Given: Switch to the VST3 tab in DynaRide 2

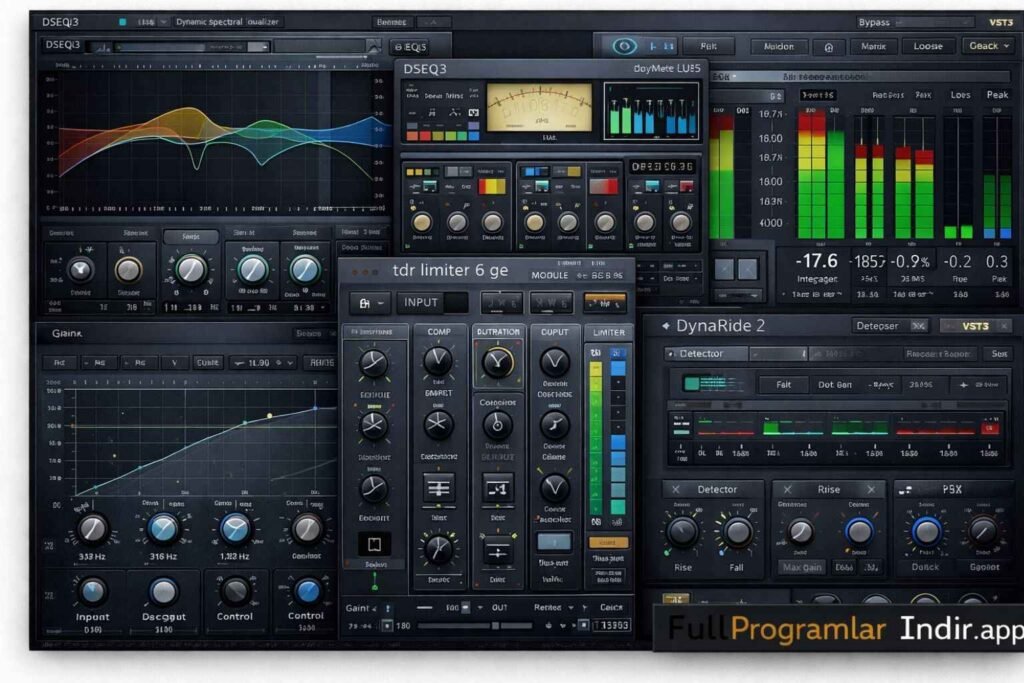Looking at the screenshot, I should (975, 326).
